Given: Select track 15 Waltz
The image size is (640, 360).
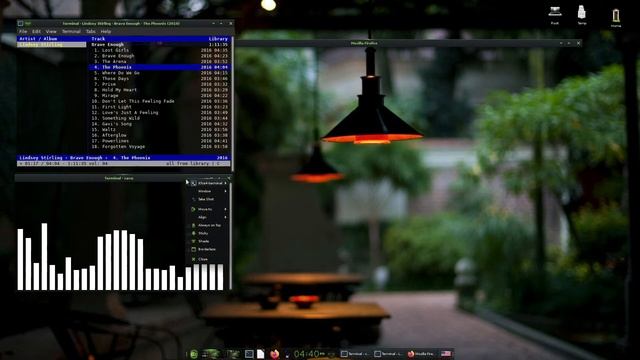Looking at the screenshot, I should click(160, 129).
